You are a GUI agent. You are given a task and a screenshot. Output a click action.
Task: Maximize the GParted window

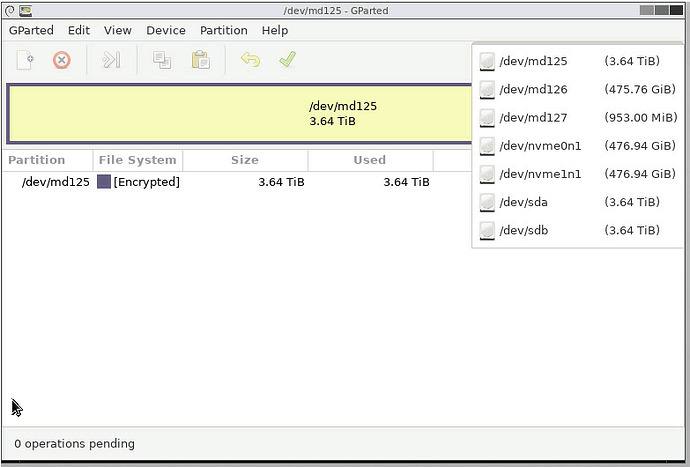click(661, 10)
